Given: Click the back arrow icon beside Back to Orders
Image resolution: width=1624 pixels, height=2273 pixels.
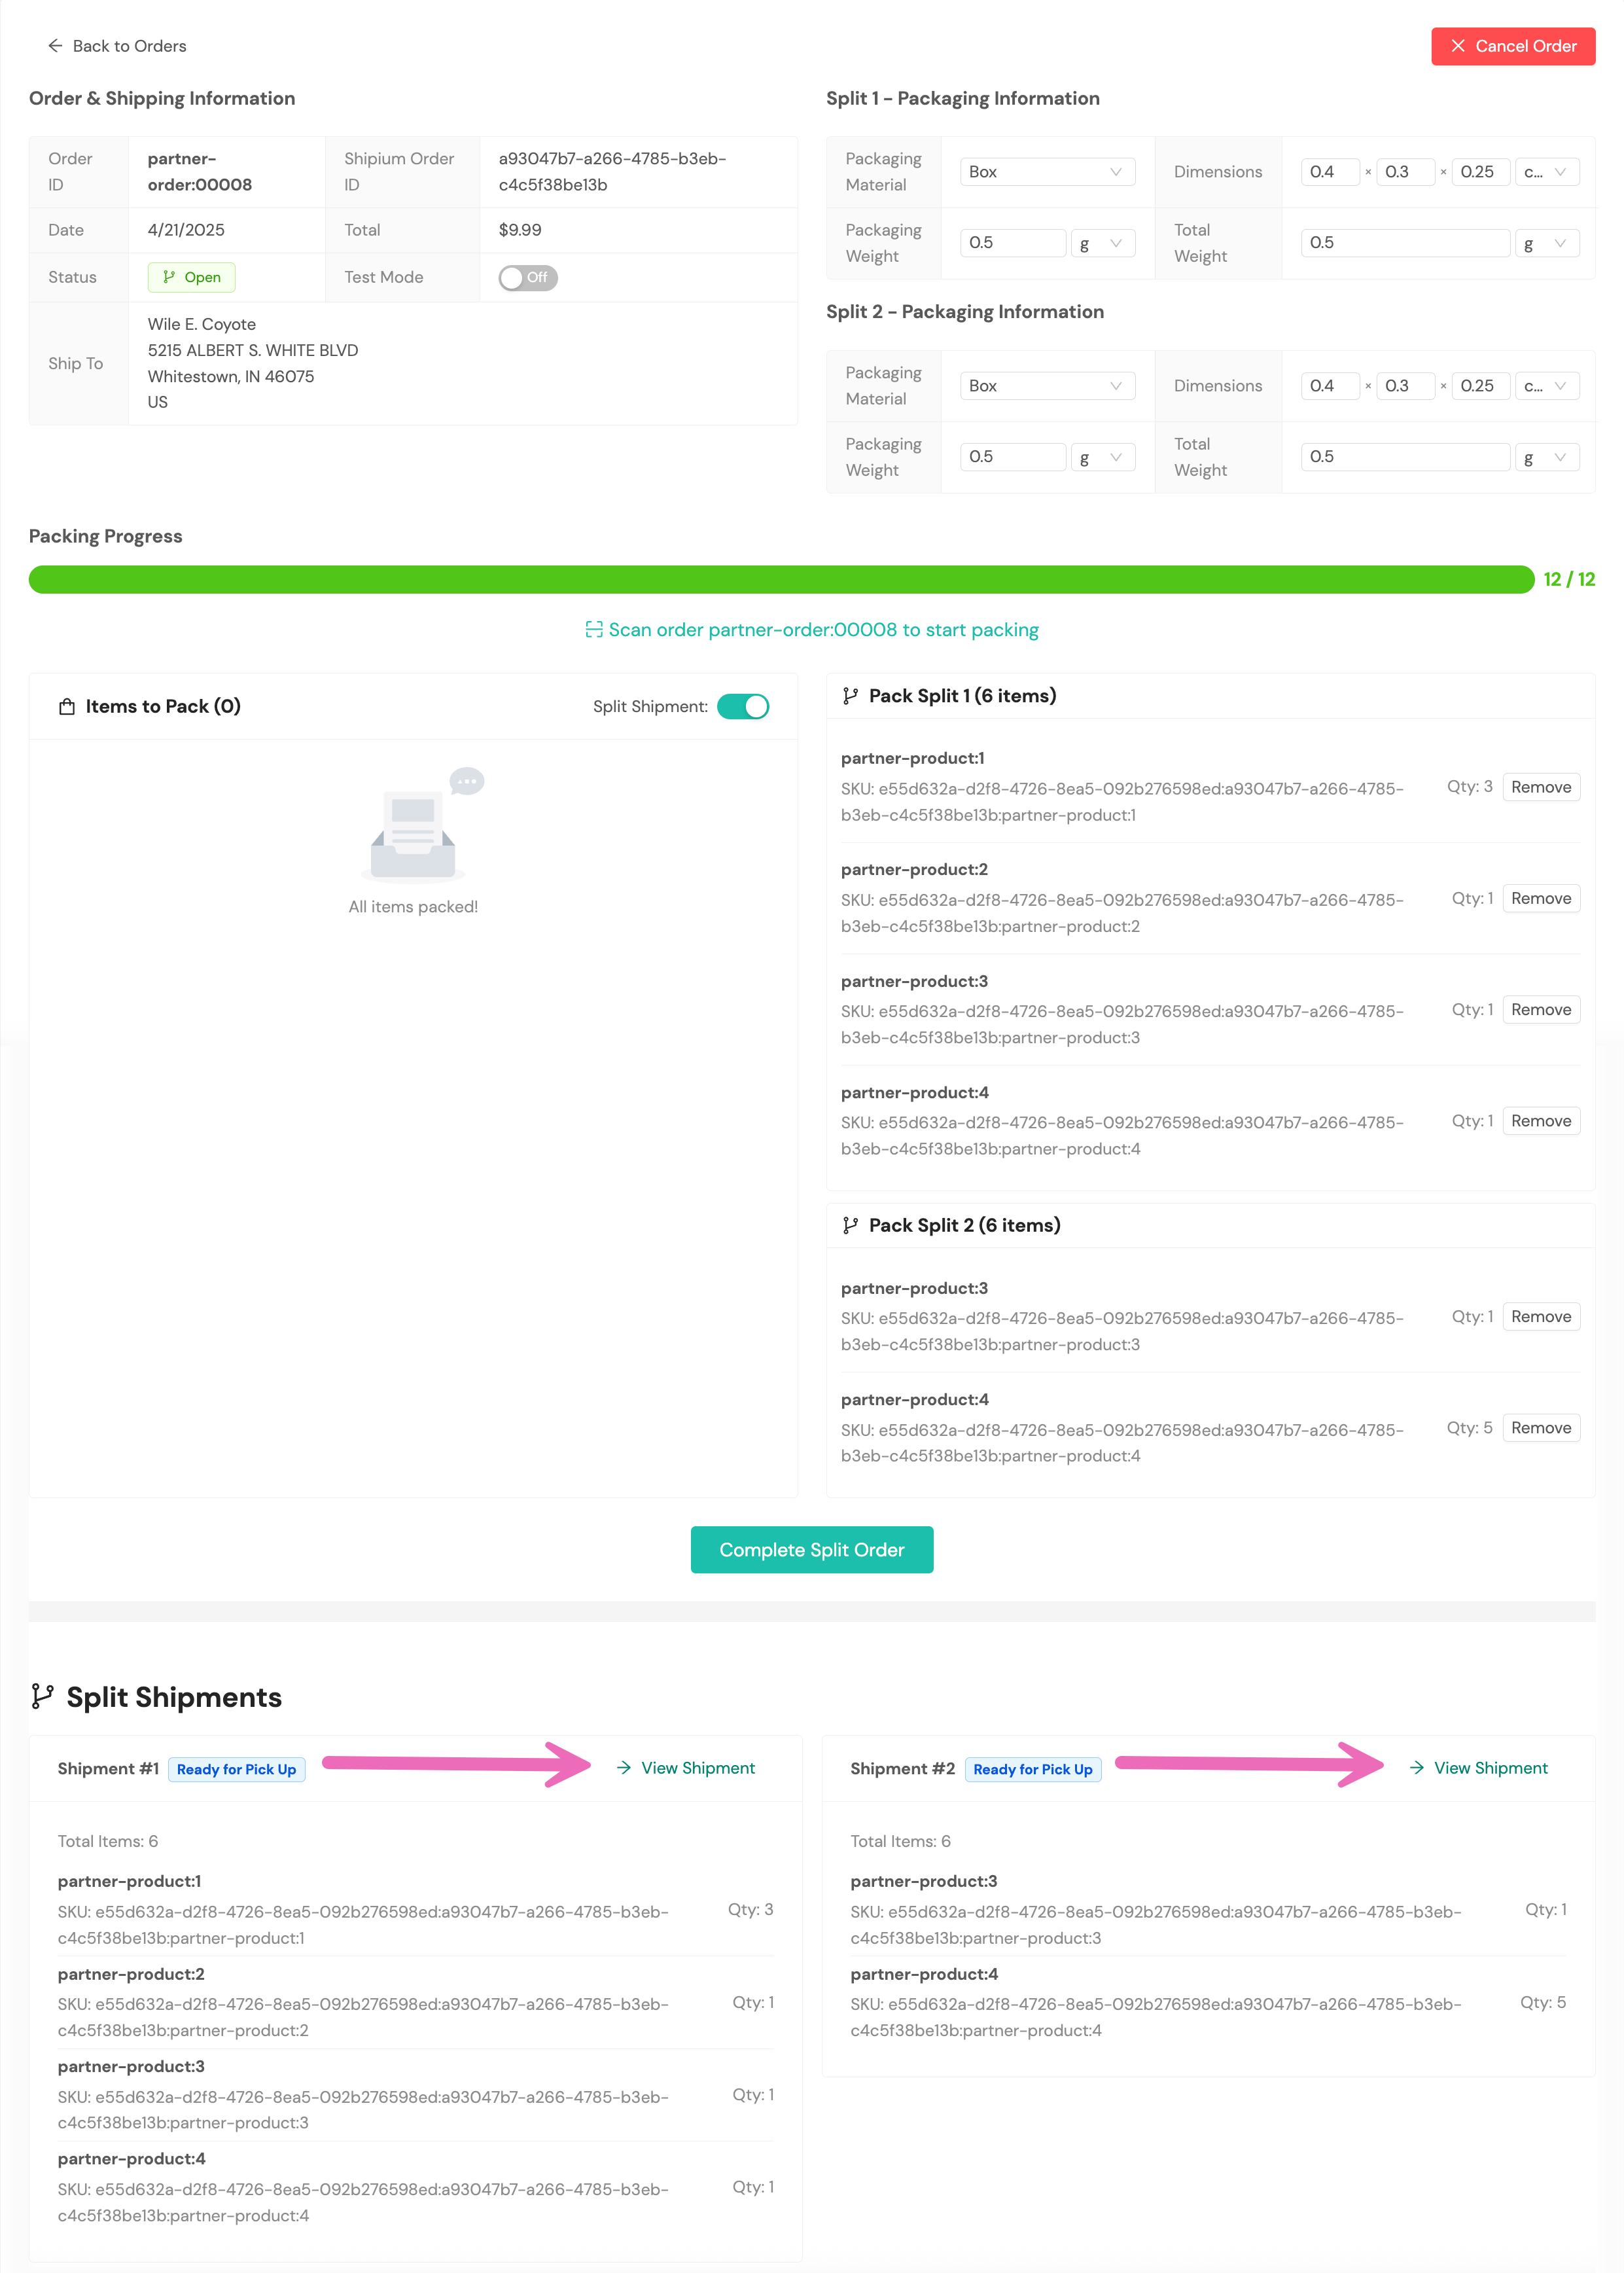Looking at the screenshot, I should [55, 46].
